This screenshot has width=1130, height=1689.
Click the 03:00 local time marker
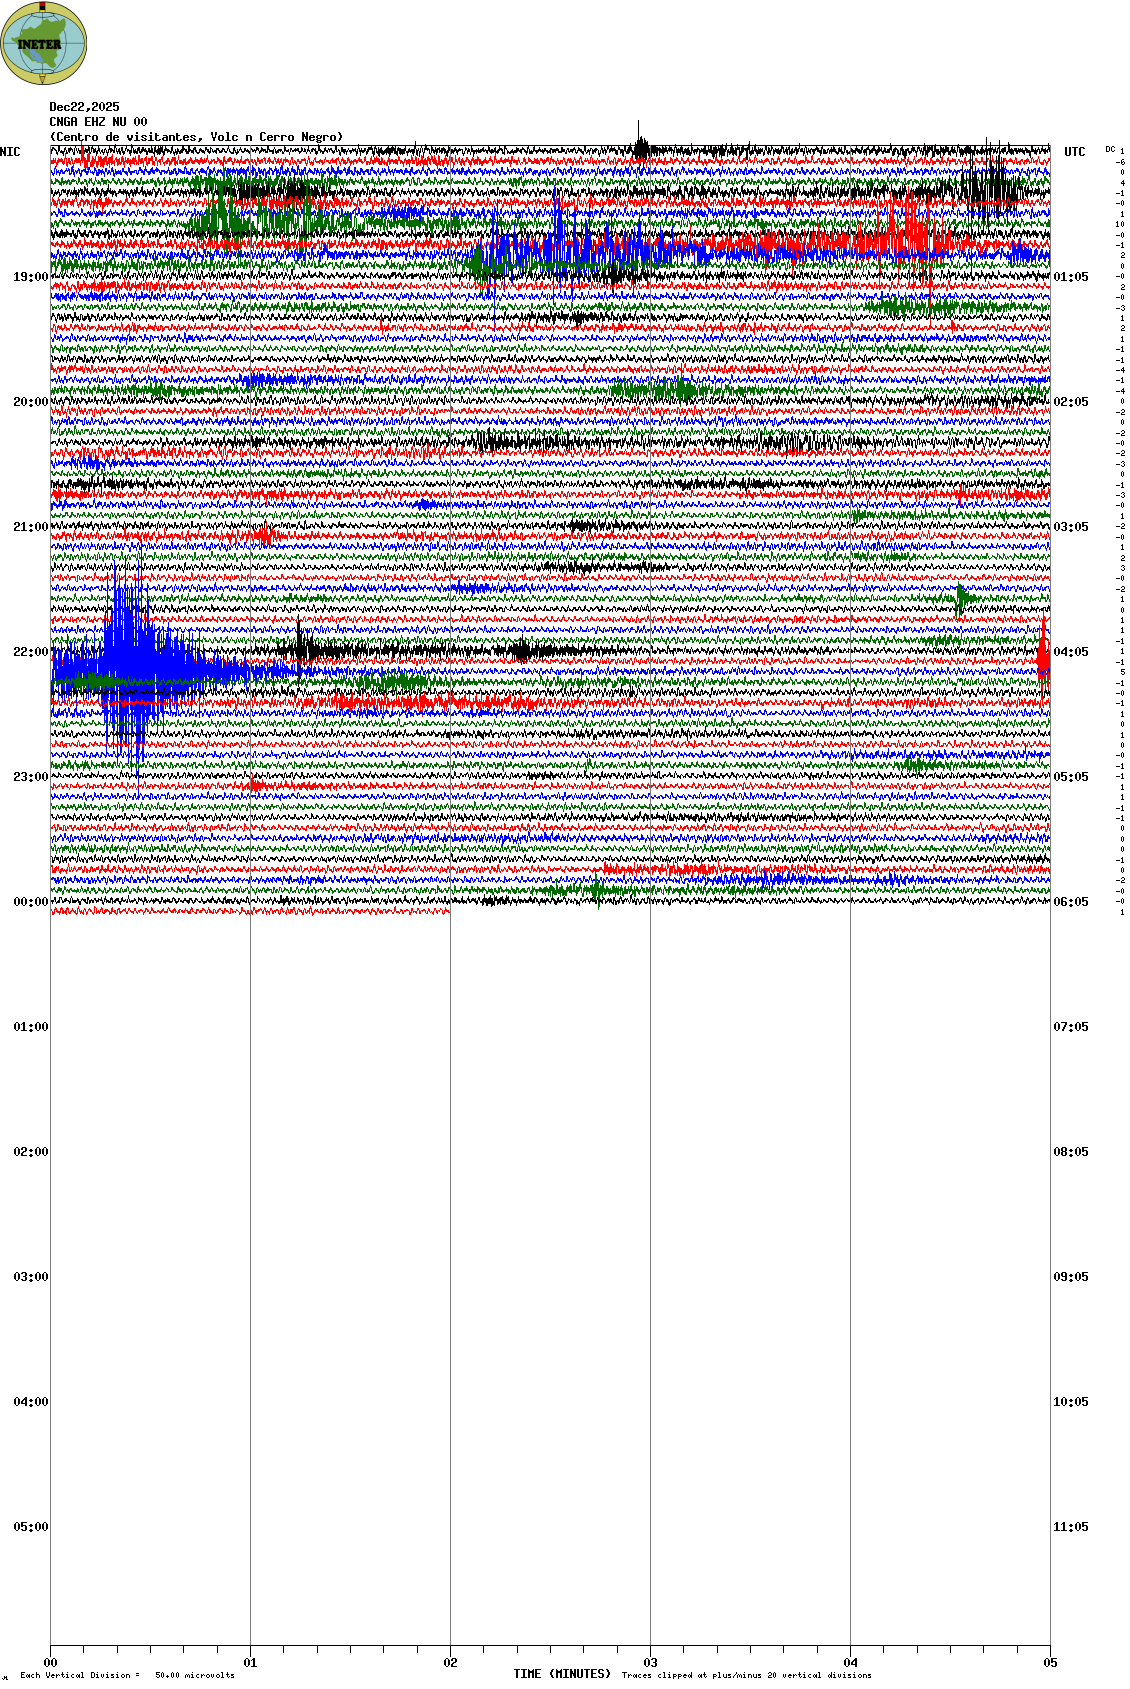pyautogui.click(x=30, y=1277)
